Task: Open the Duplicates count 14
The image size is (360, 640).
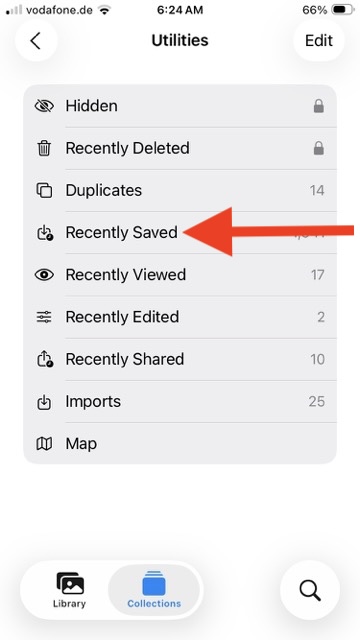Action: click(x=317, y=190)
